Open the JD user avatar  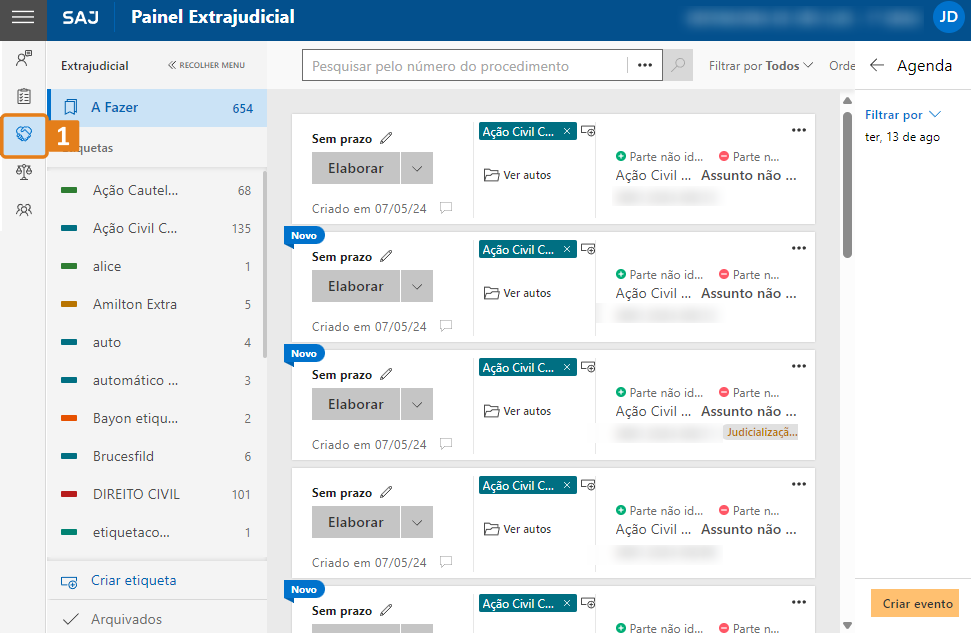pos(948,17)
